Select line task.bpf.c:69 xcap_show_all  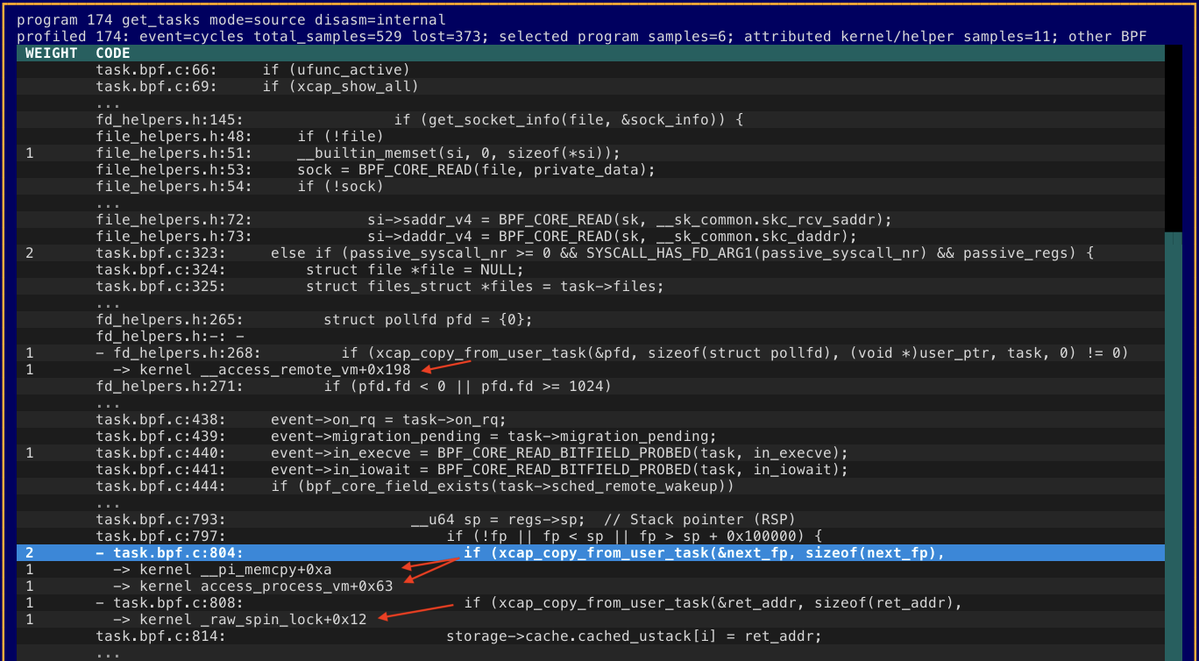click(590, 86)
